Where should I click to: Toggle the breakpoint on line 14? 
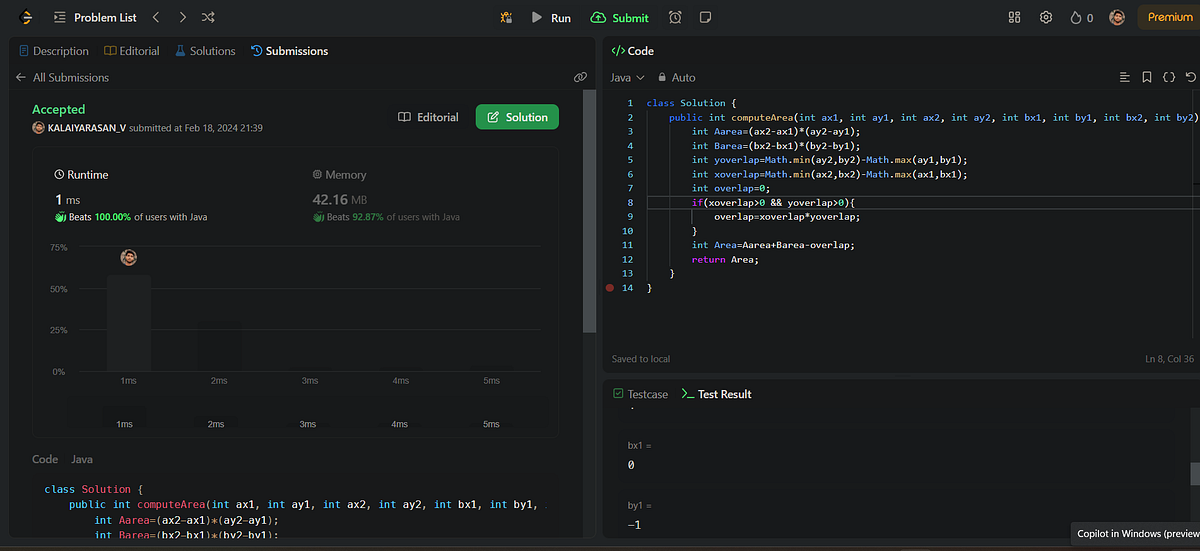pyautogui.click(x=610, y=288)
